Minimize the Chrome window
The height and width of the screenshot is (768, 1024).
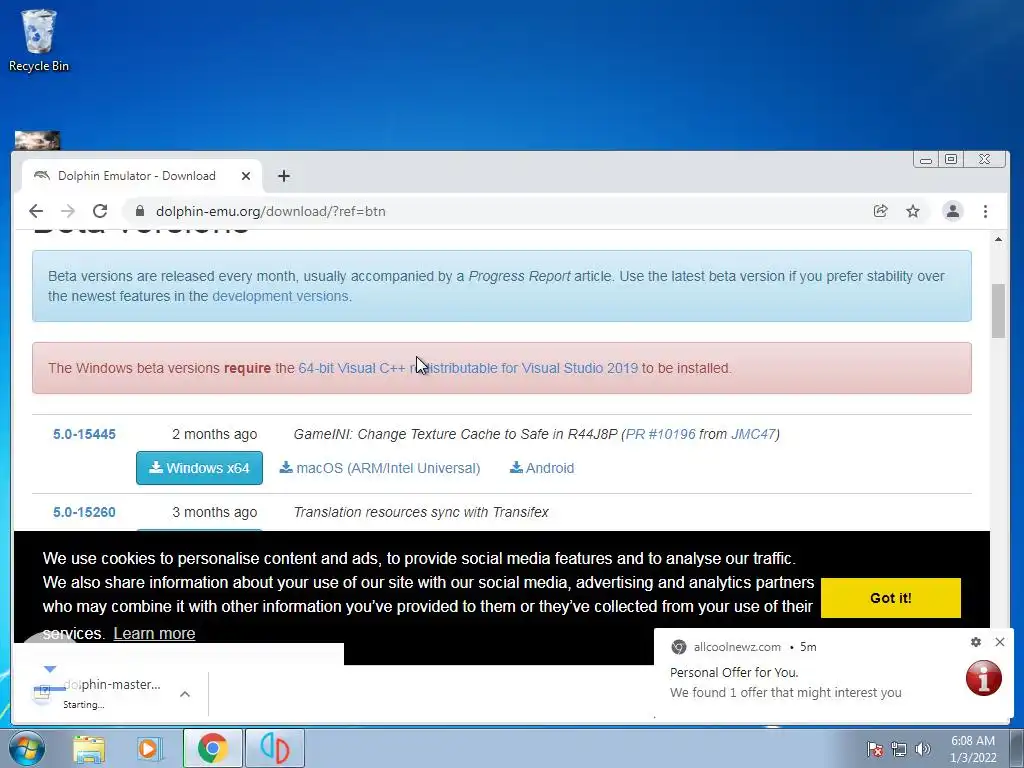click(925, 159)
